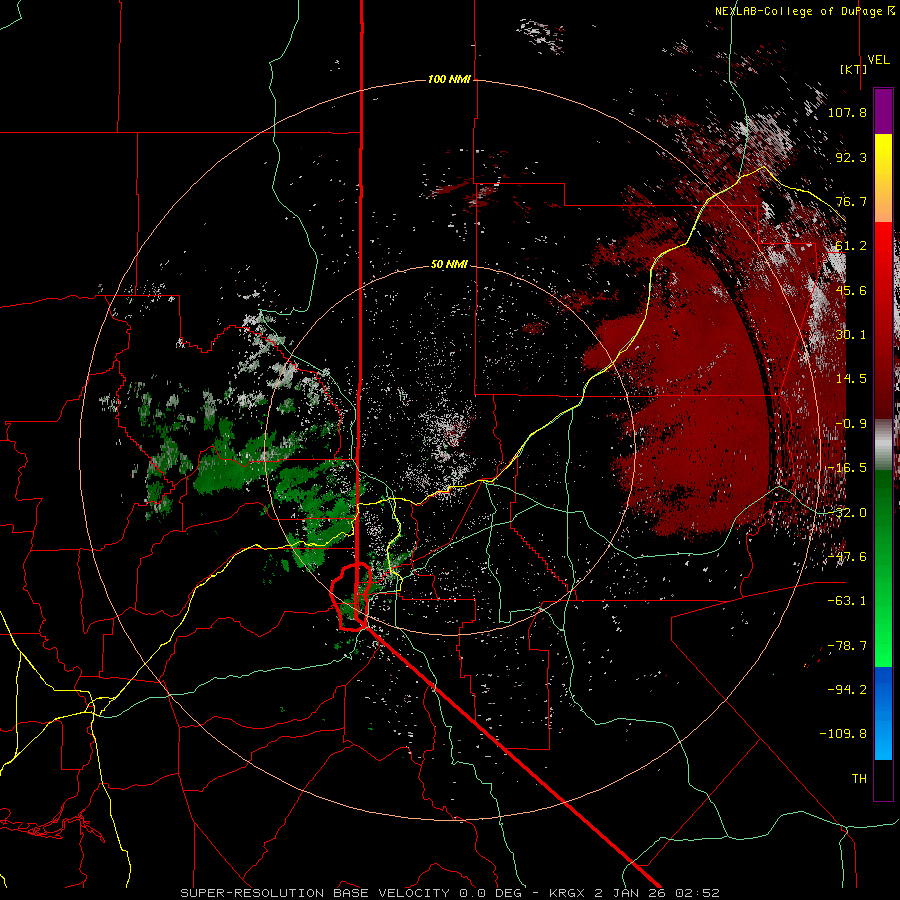
Task: Click the 61.2 velocity scale value
Action: pyautogui.click(x=851, y=246)
